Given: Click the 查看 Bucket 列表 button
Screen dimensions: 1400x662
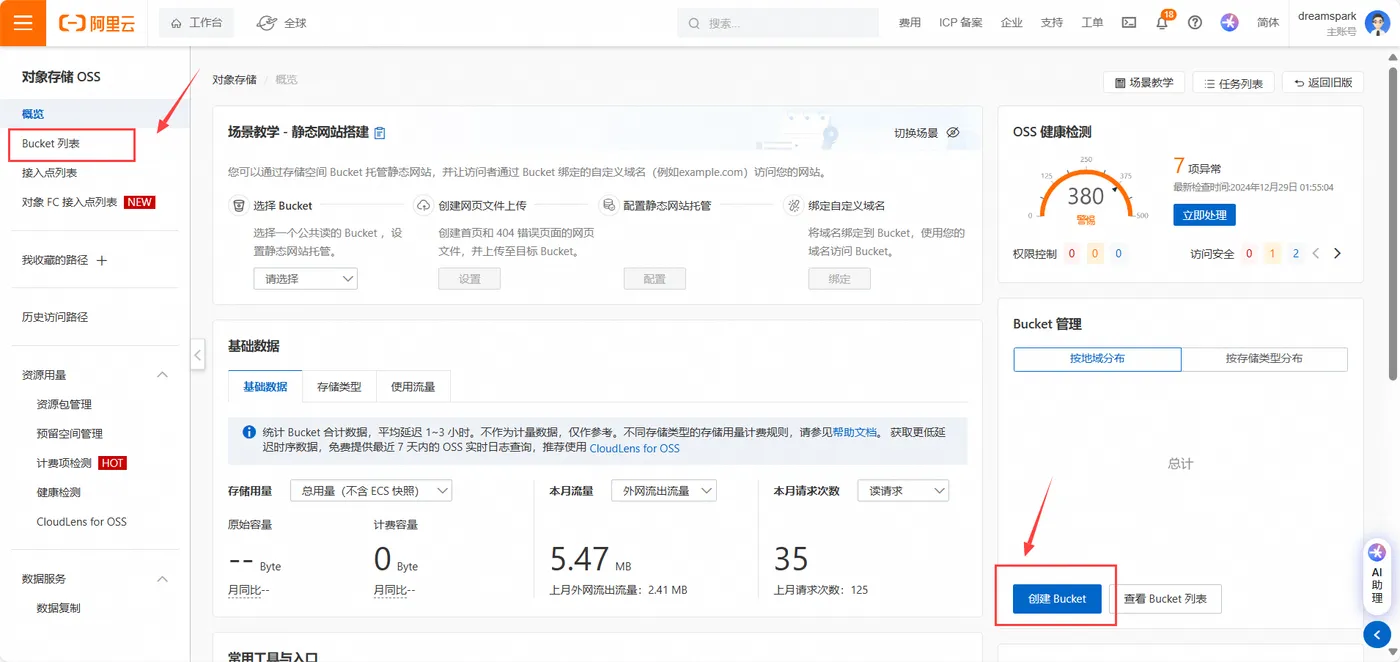Looking at the screenshot, I should (1165, 599).
